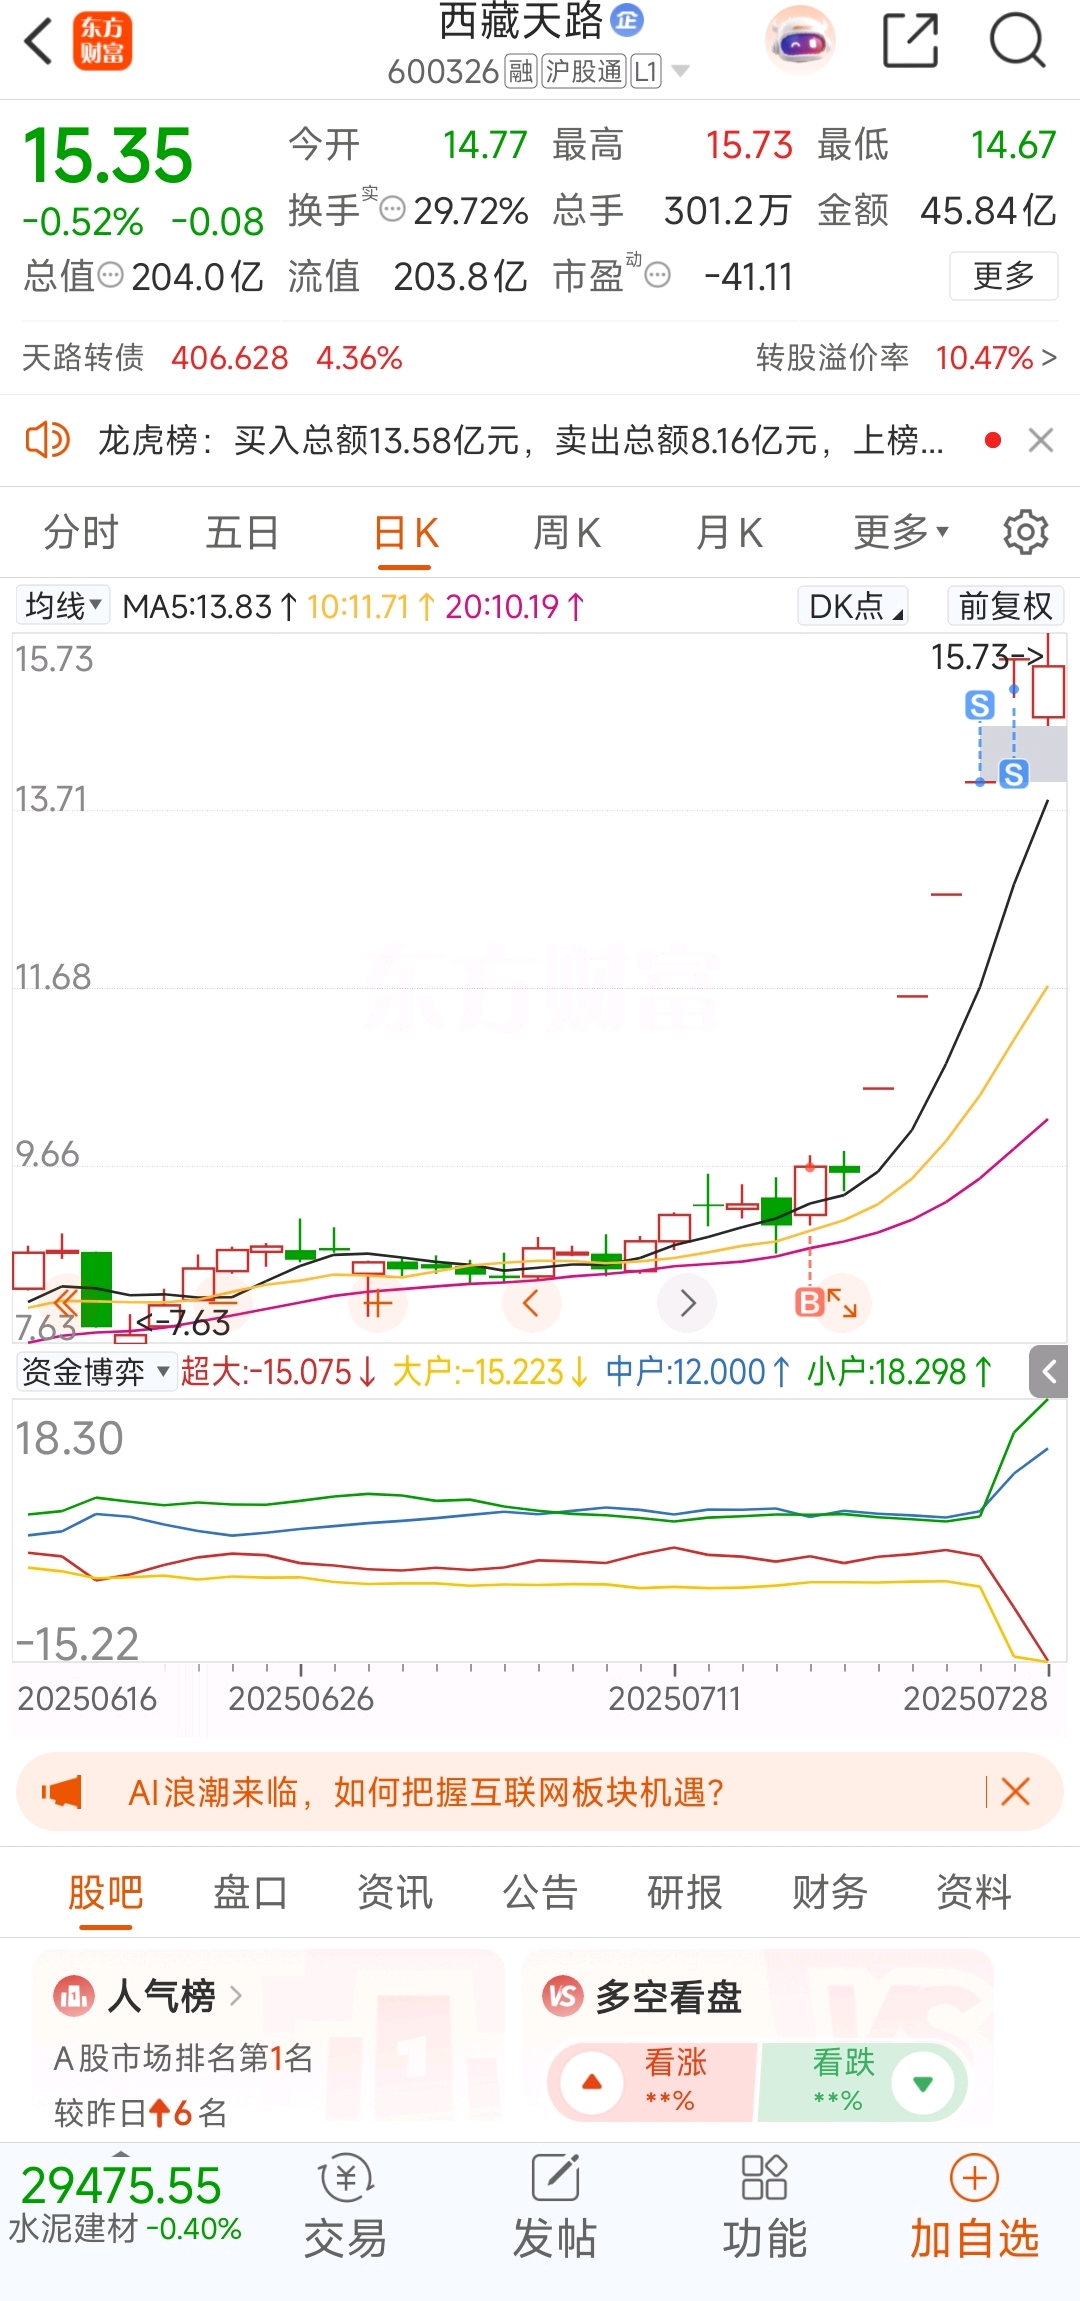Switch to the 周K chart tab
This screenshot has height=2301, width=1080.
coord(567,532)
